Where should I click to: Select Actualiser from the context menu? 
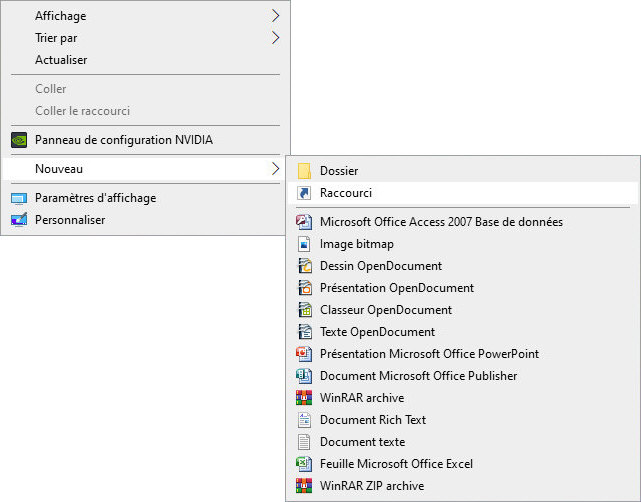coord(61,60)
